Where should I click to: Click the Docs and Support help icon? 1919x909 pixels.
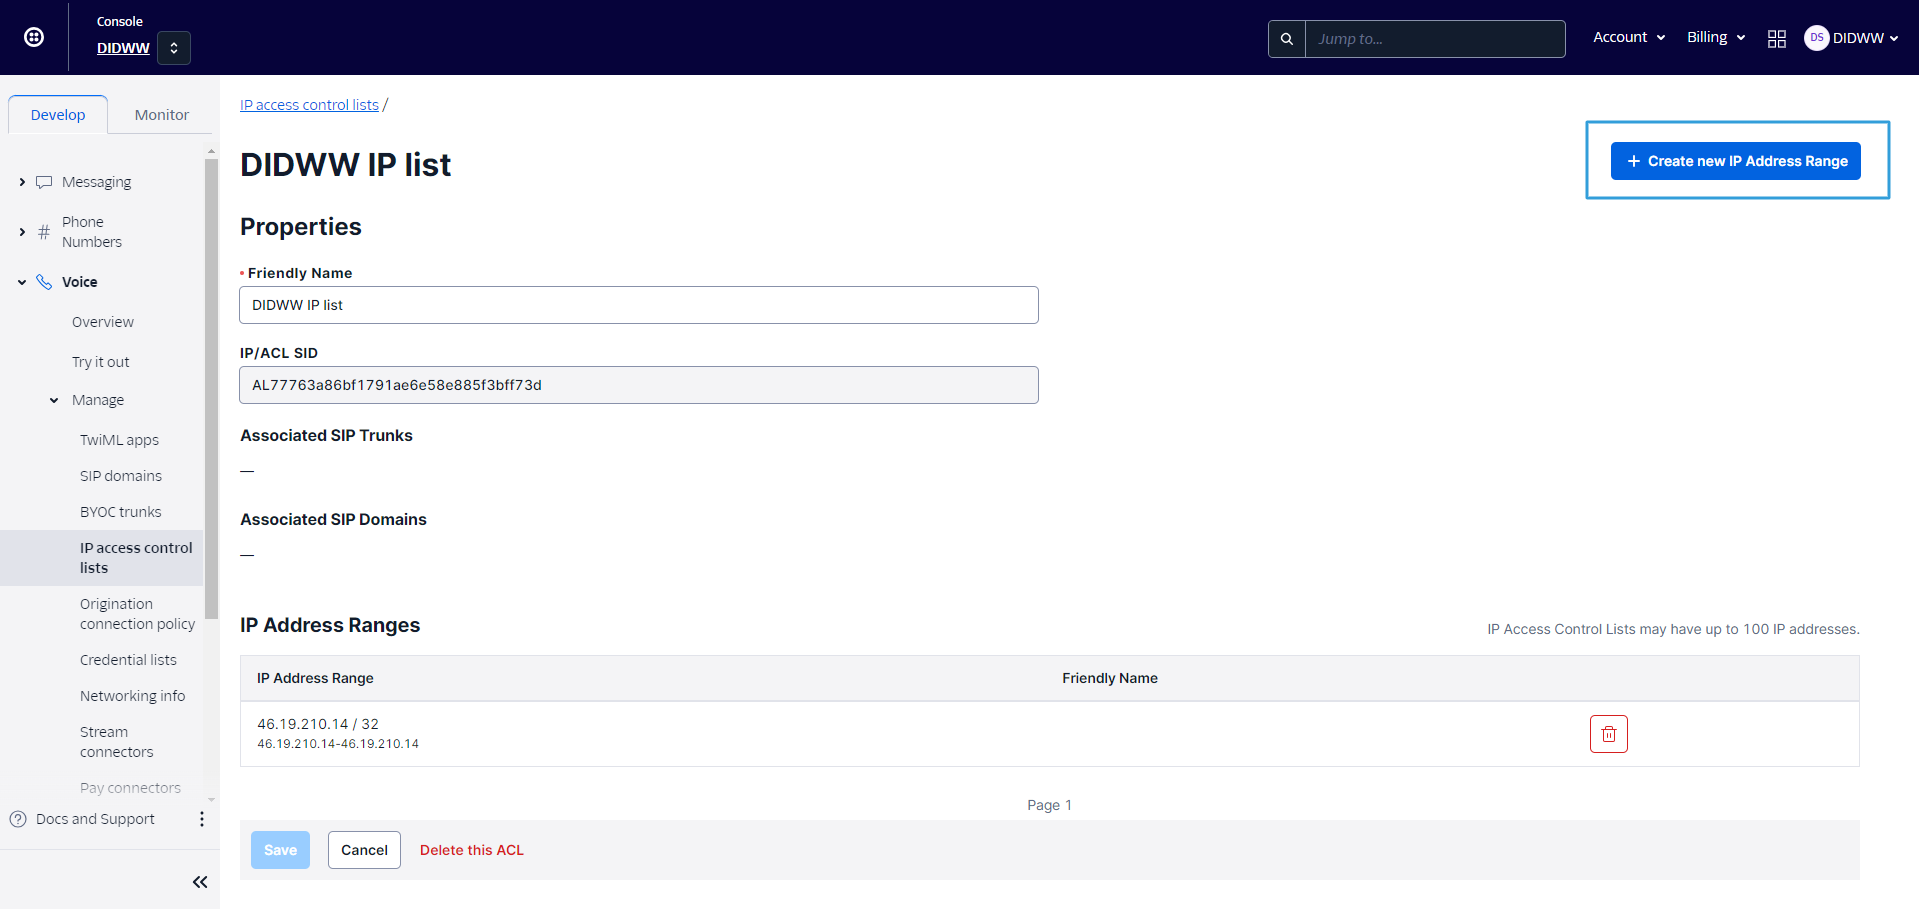[18, 819]
